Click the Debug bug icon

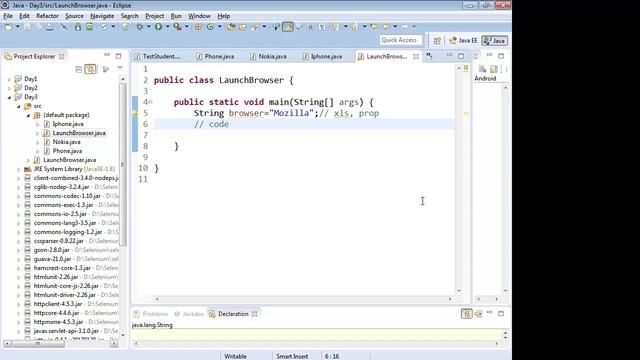coord(140,27)
